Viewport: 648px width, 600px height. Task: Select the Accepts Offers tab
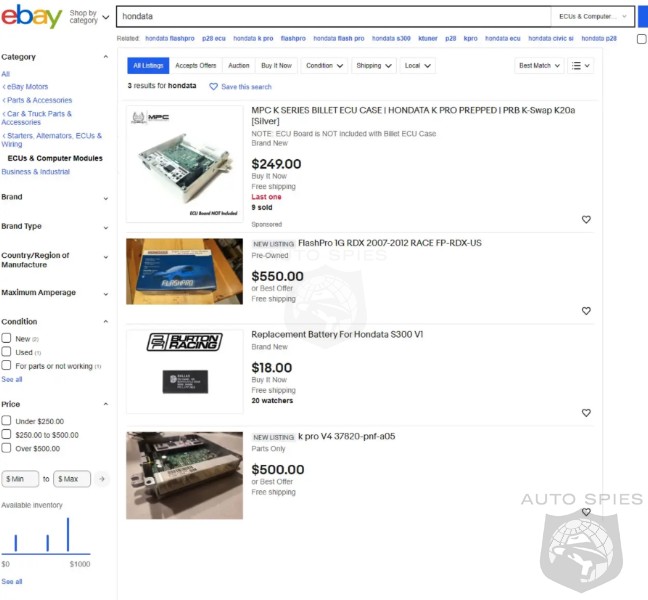(x=195, y=66)
